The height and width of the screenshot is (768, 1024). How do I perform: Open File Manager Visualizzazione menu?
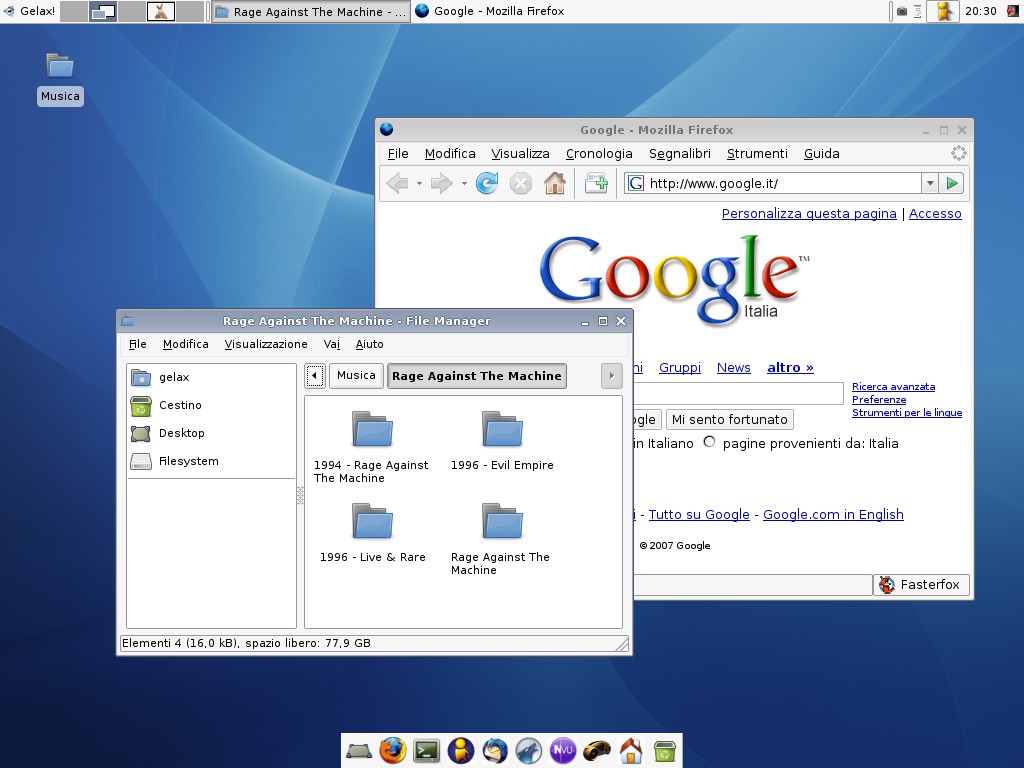pyautogui.click(x=266, y=344)
